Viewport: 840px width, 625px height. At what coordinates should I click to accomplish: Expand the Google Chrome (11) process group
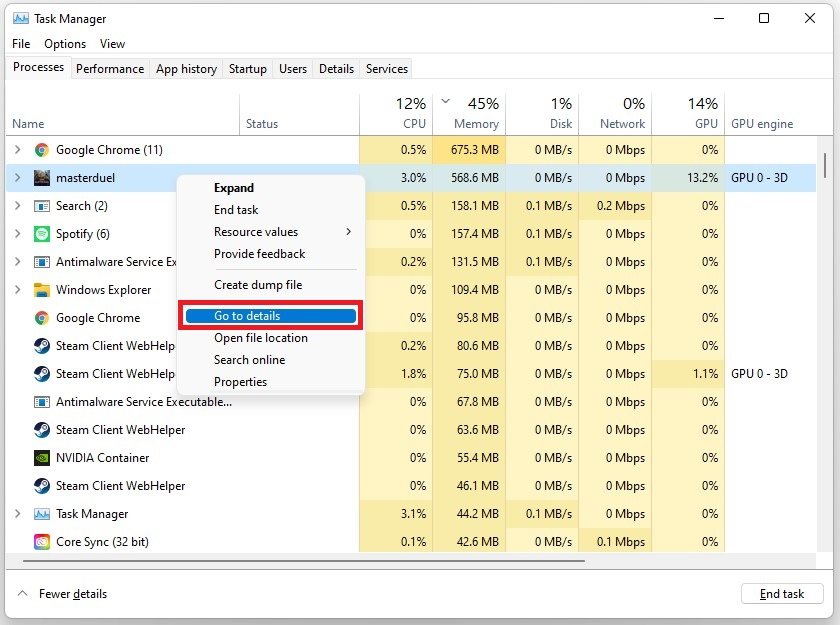coord(16,150)
